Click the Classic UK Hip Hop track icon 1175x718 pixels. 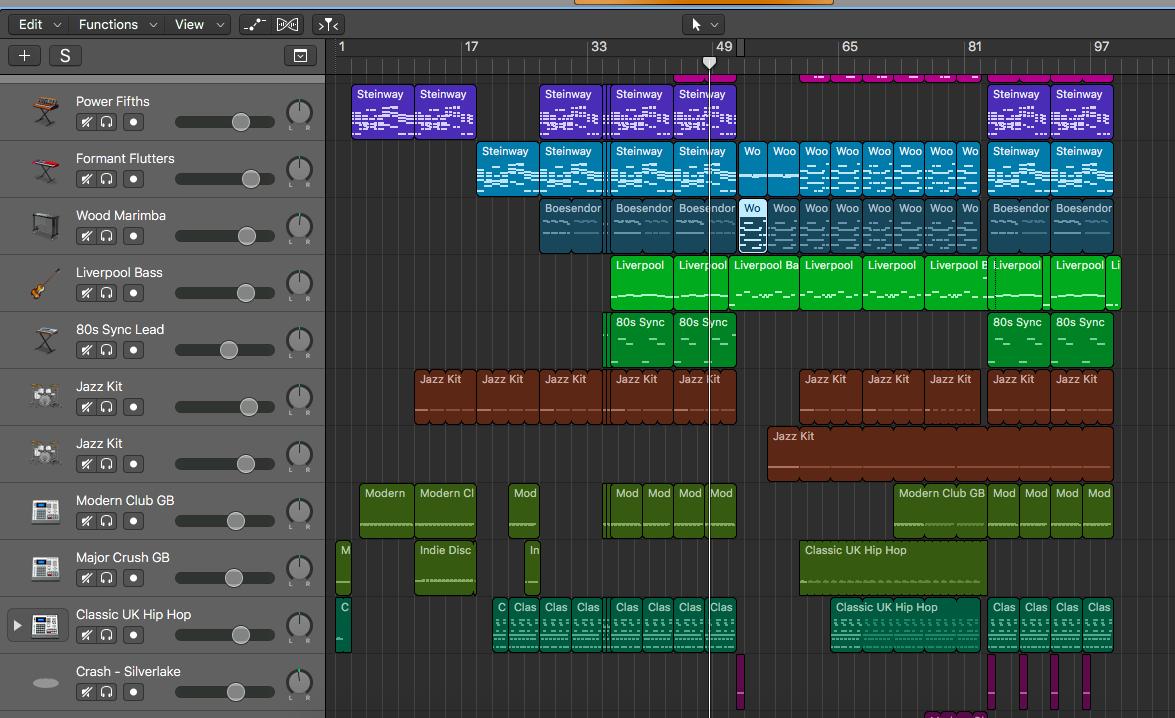(46, 624)
